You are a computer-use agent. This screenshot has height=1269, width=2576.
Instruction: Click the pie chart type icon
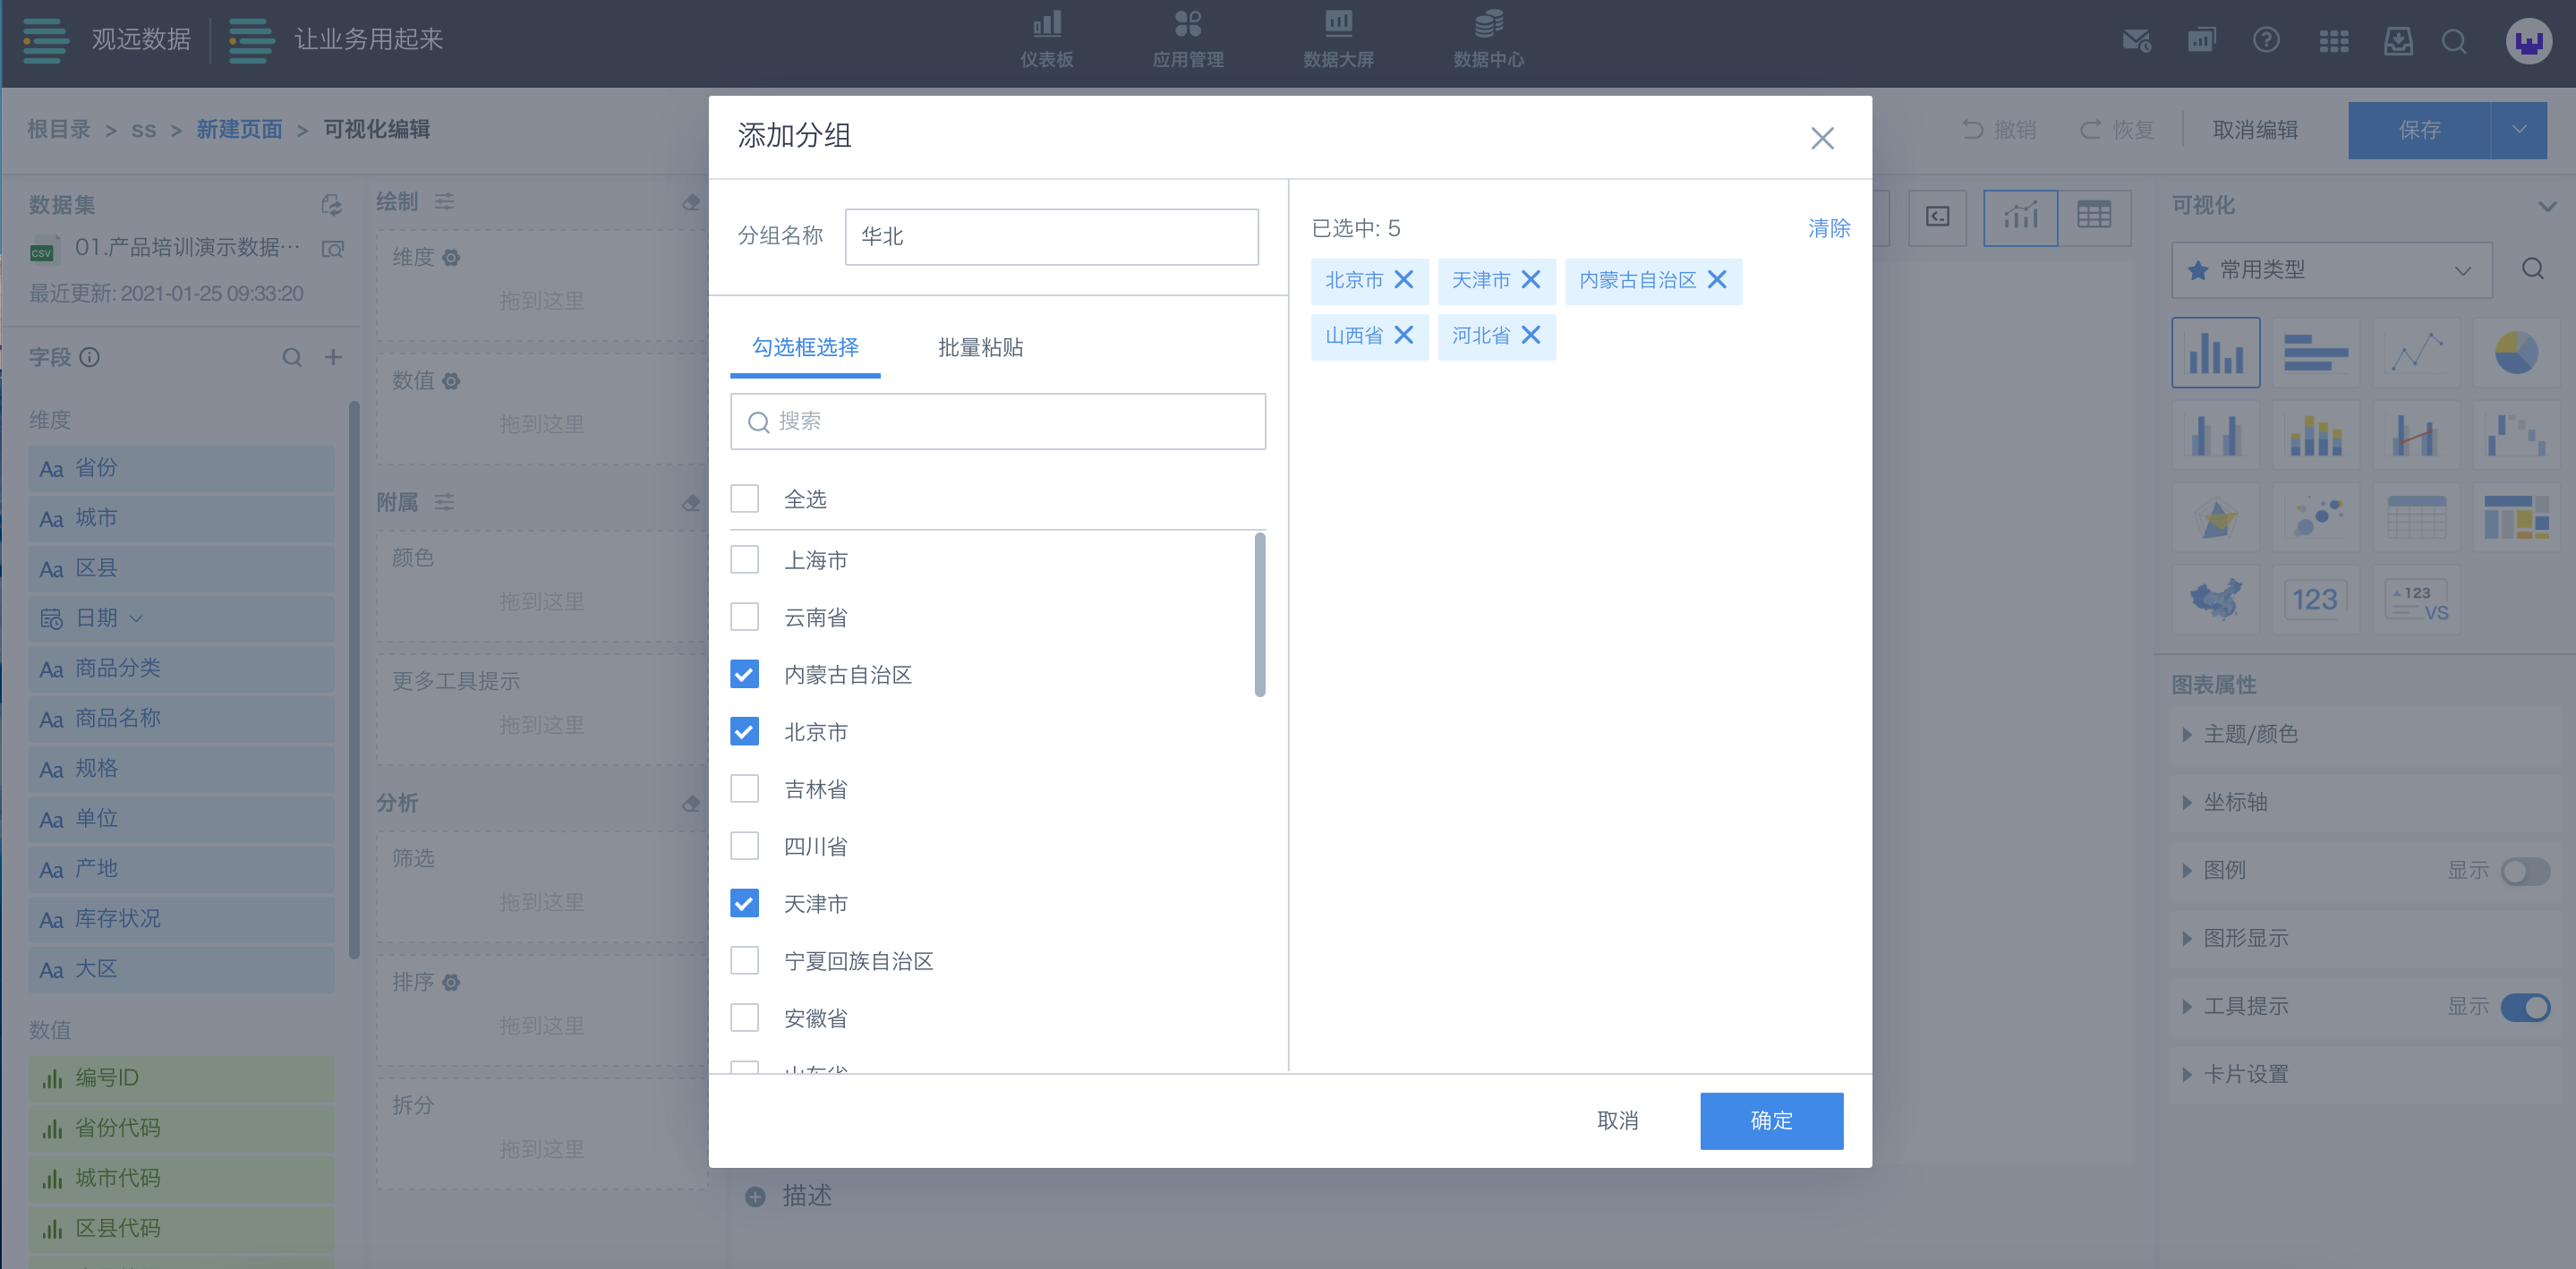2515,353
